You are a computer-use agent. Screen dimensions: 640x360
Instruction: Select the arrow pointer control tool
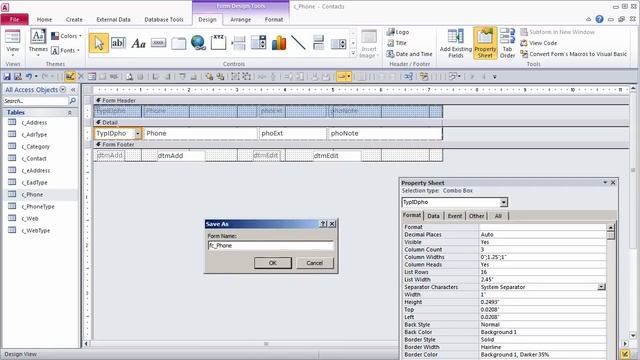[99, 43]
